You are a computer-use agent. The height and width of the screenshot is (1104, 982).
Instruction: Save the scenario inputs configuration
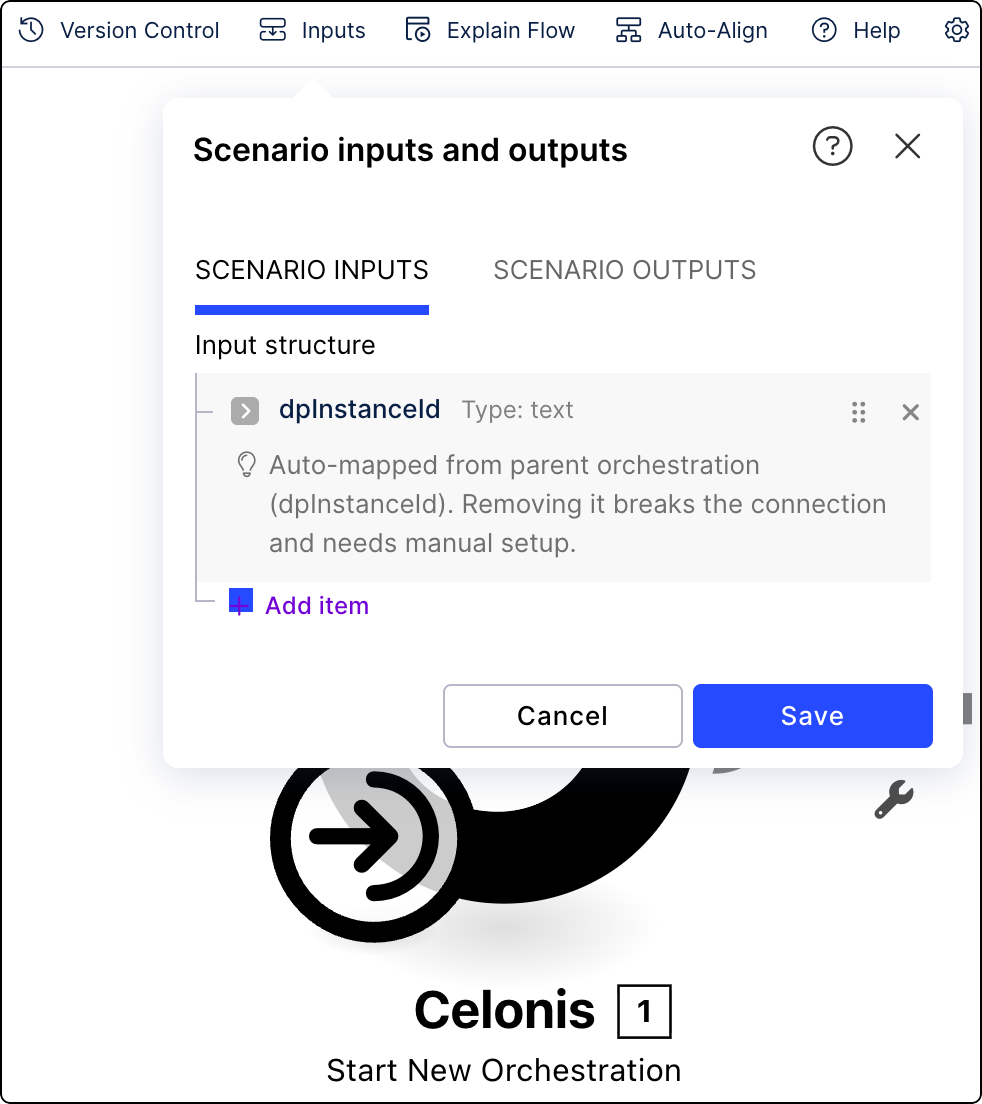pyautogui.click(x=811, y=715)
